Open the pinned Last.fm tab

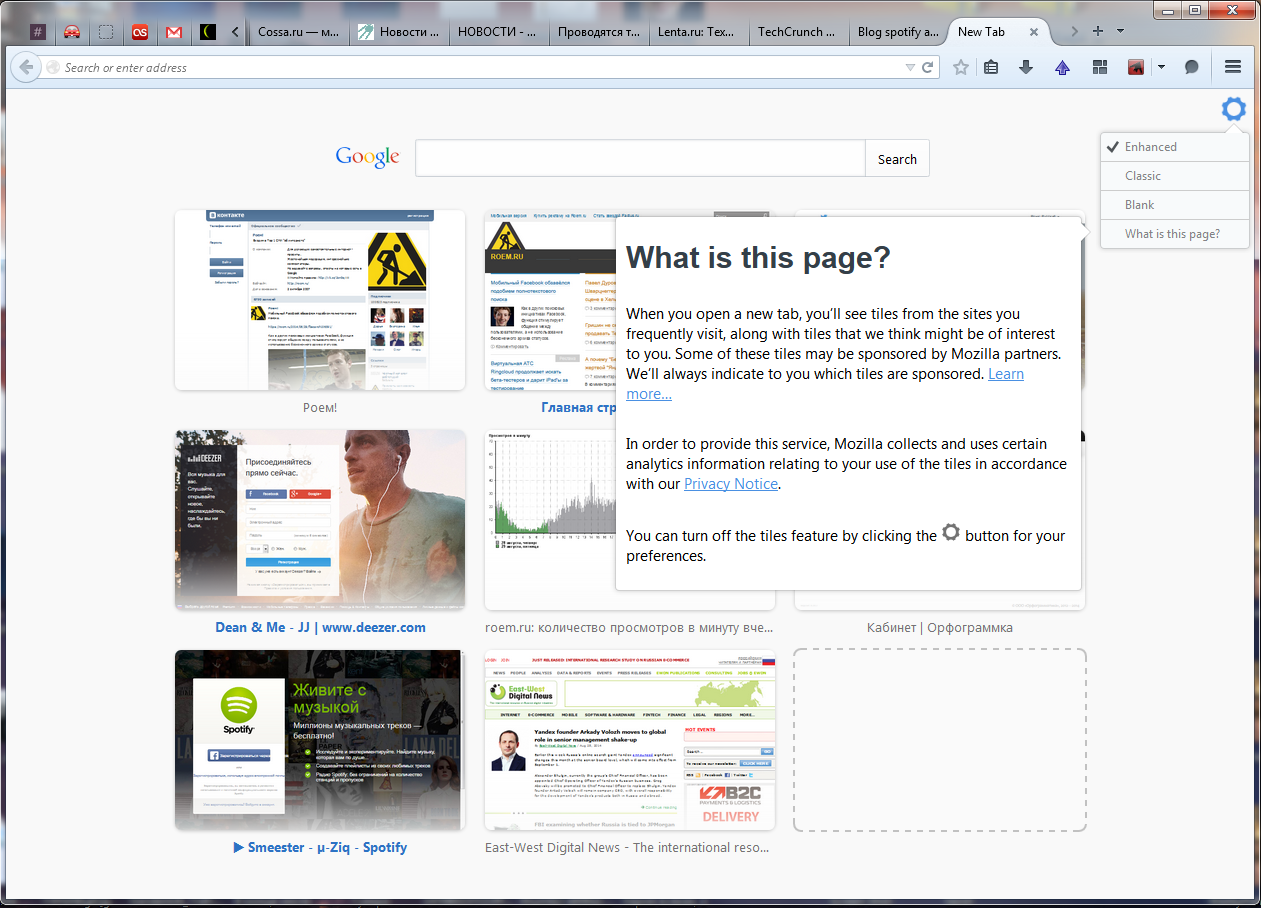(x=140, y=32)
